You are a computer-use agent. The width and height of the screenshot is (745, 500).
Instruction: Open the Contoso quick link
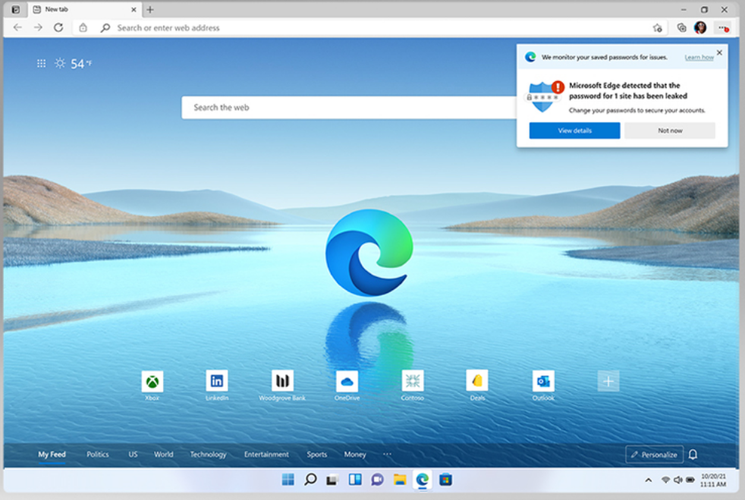[412, 385]
